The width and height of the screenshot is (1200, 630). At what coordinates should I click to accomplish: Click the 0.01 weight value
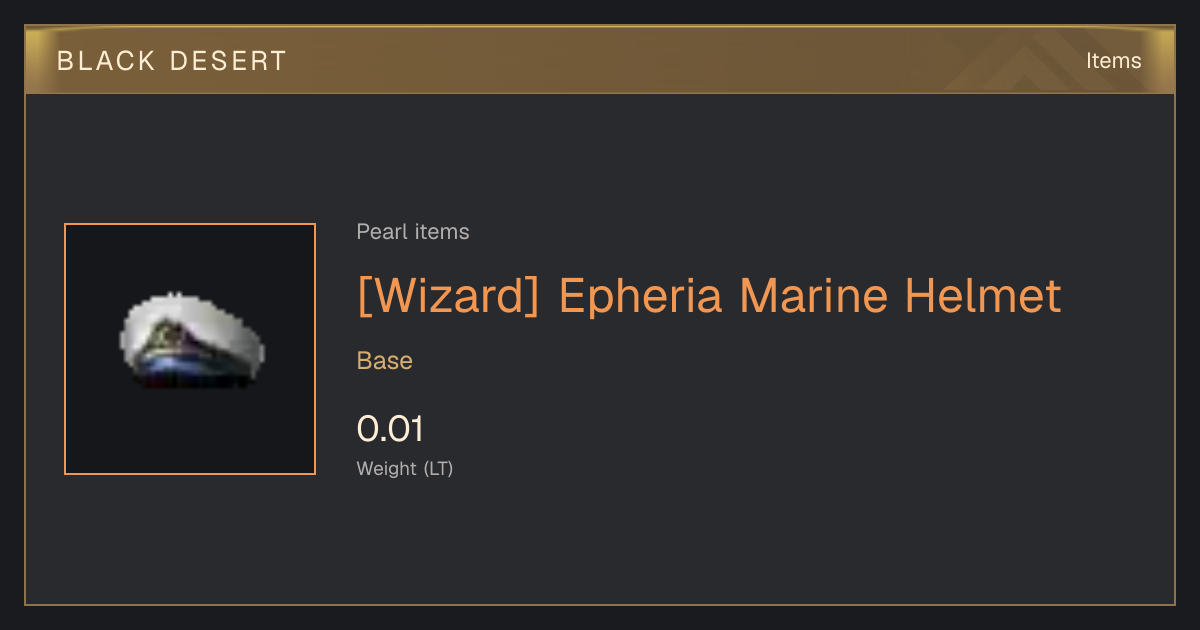390,429
